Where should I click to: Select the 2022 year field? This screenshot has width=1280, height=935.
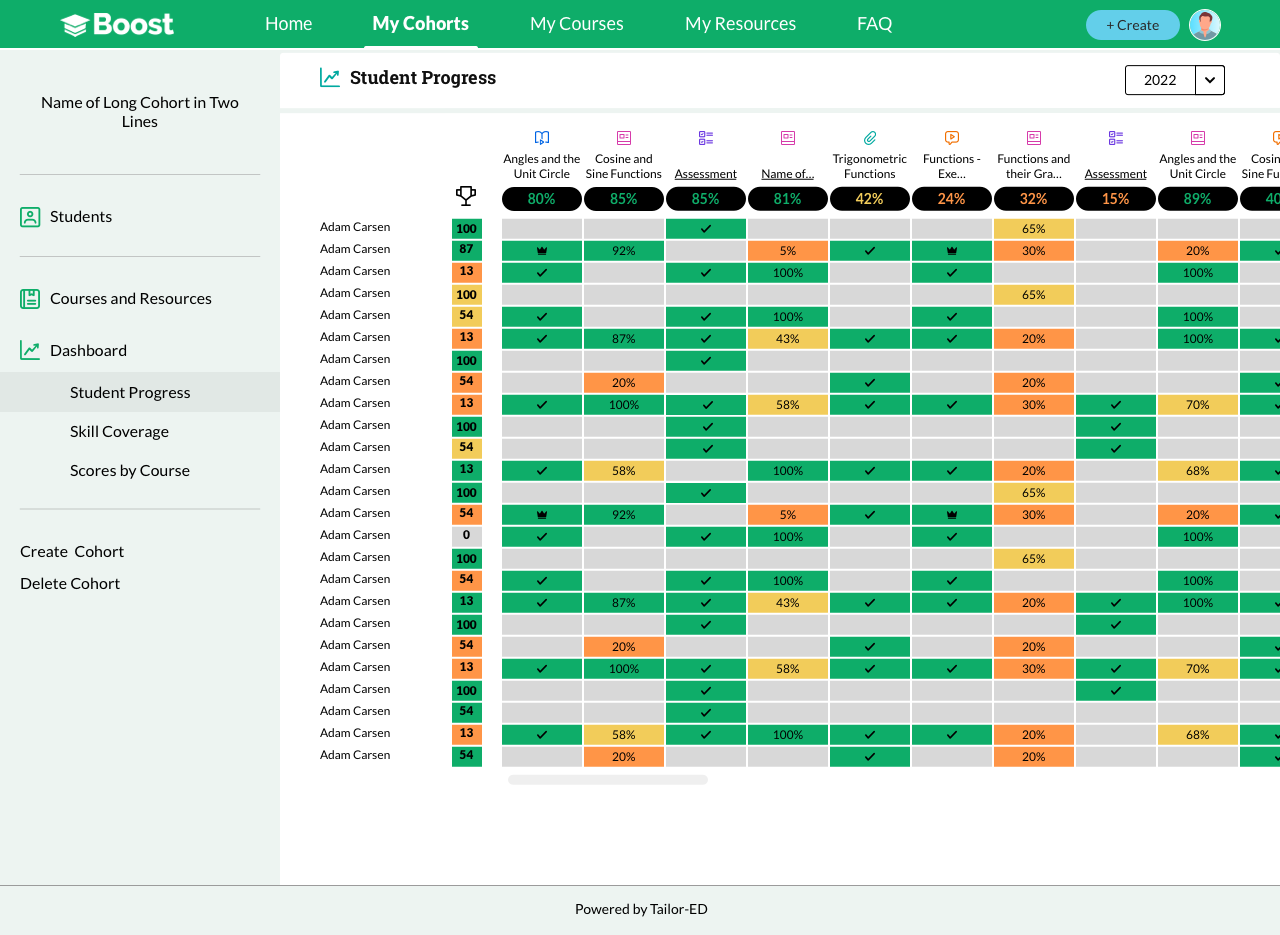[1160, 80]
